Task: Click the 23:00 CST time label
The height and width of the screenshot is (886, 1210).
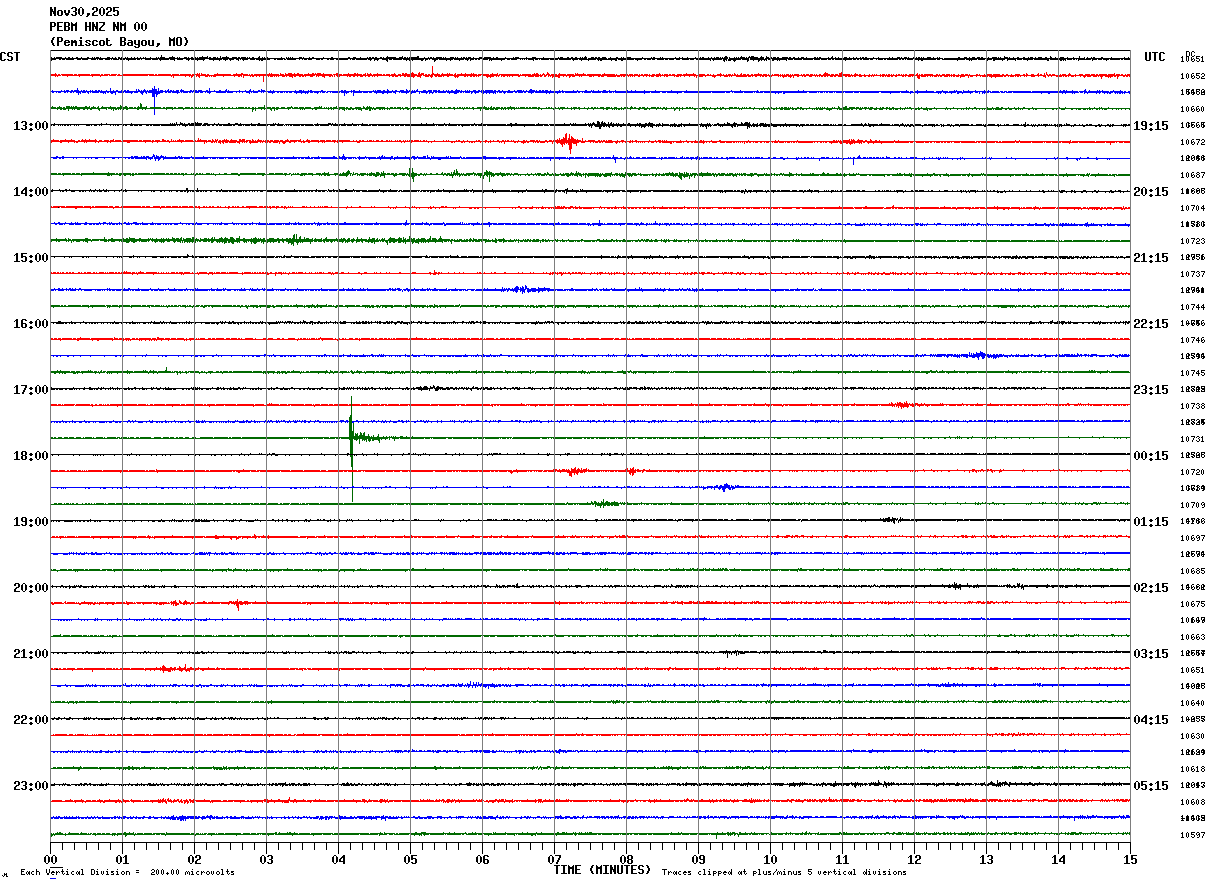Action: click(30, 786)
